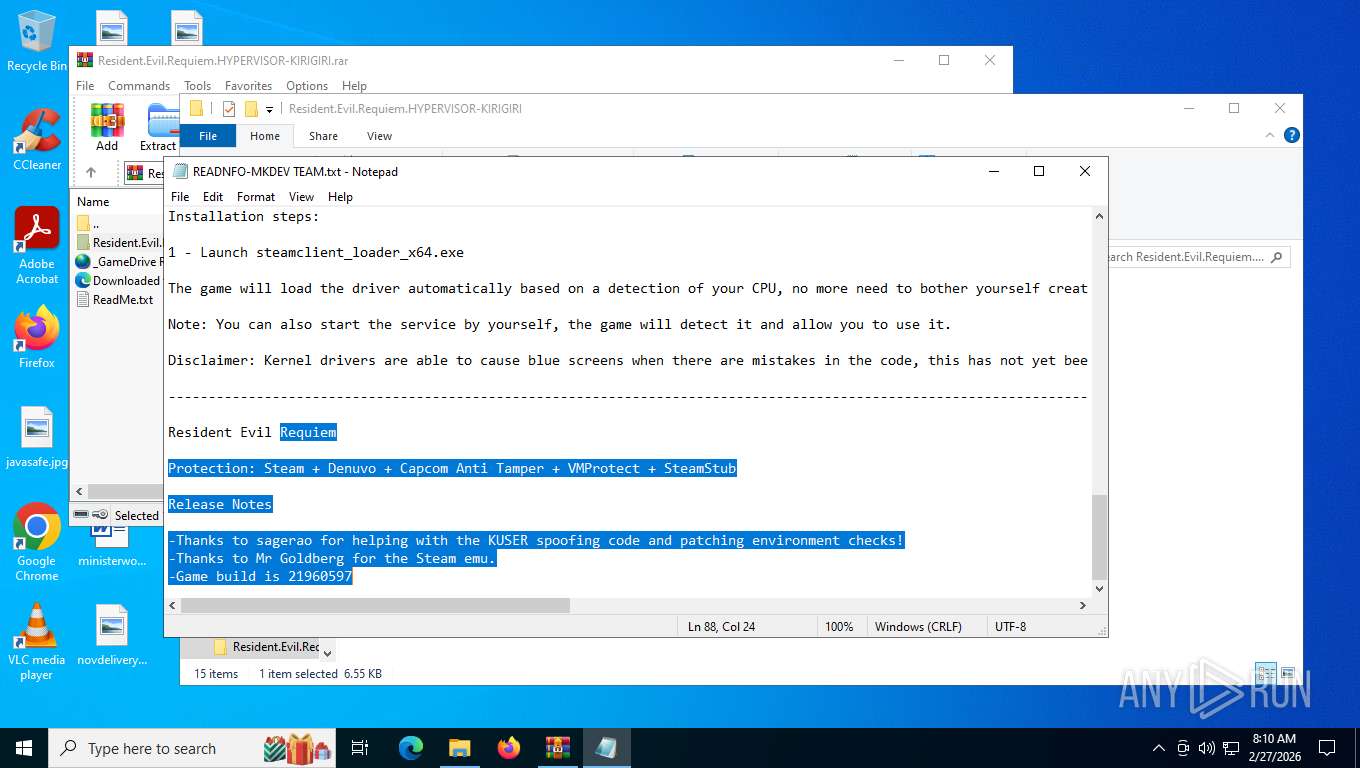Open WinRAR Tools menu
The image size is (1360, 768).
pyautogui.click(x=198, y=86)
